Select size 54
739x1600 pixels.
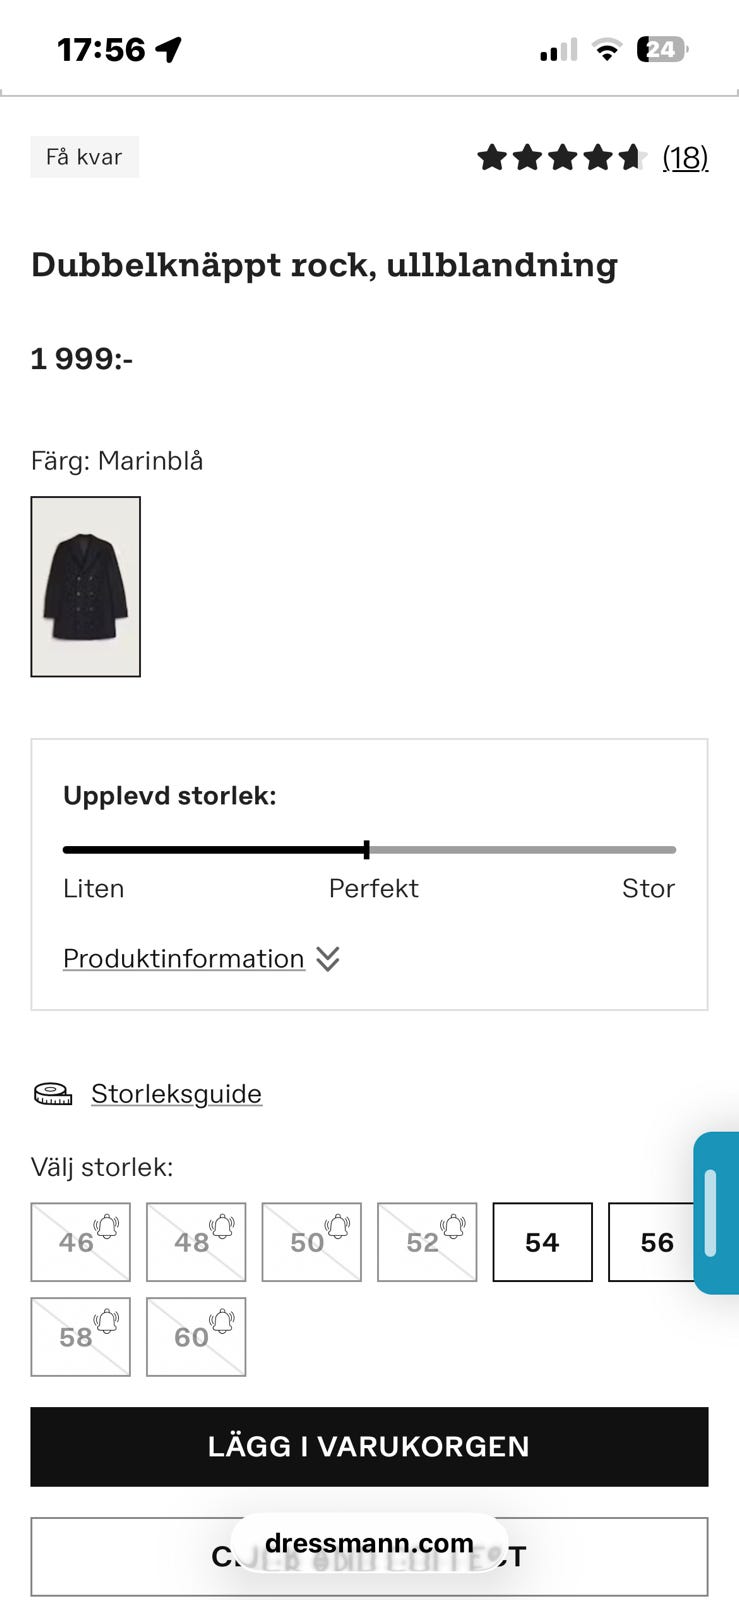point(542,1242)
